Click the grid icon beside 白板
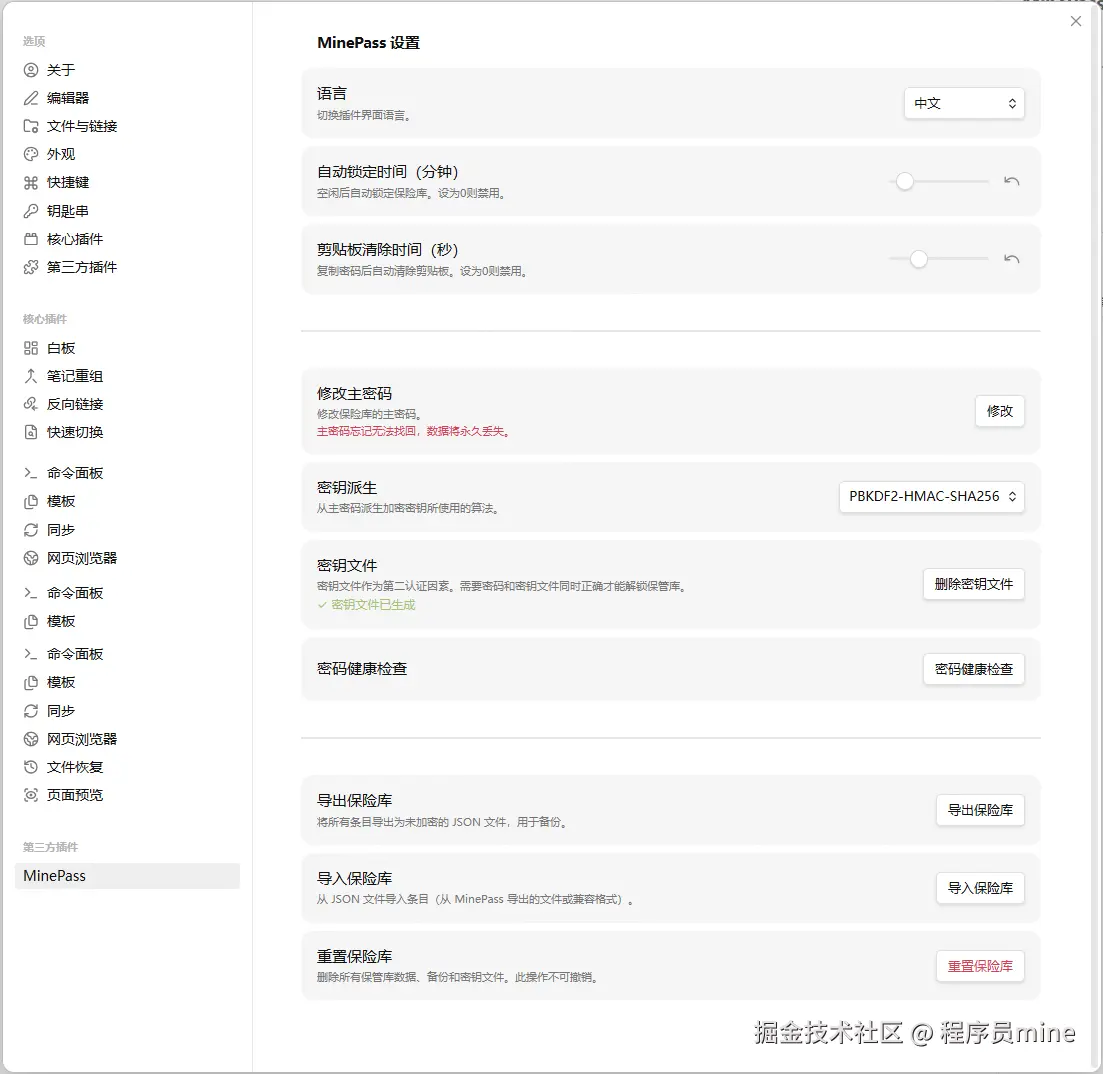The width and height of the screenshot is (1103, 1074). pos(31,348)
